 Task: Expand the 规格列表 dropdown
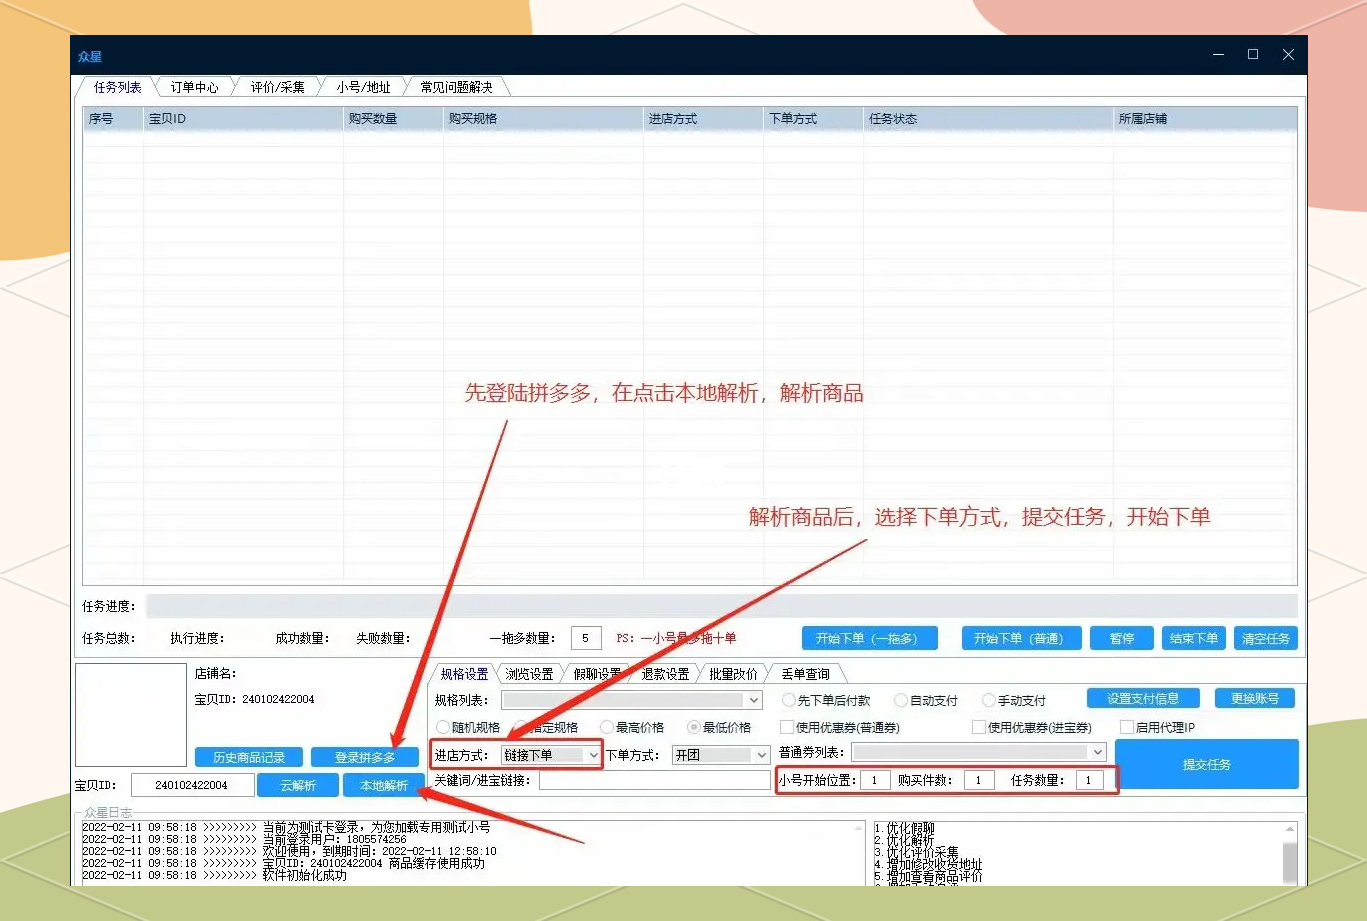point(632,701)
